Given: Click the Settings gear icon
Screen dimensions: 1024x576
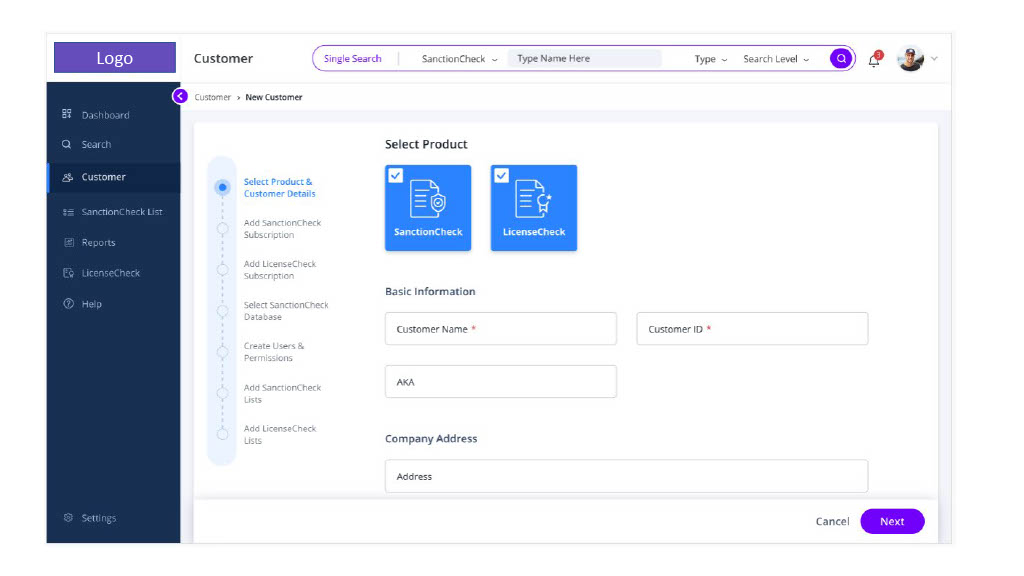Looking at the screenshot, I should coord(68,518).
